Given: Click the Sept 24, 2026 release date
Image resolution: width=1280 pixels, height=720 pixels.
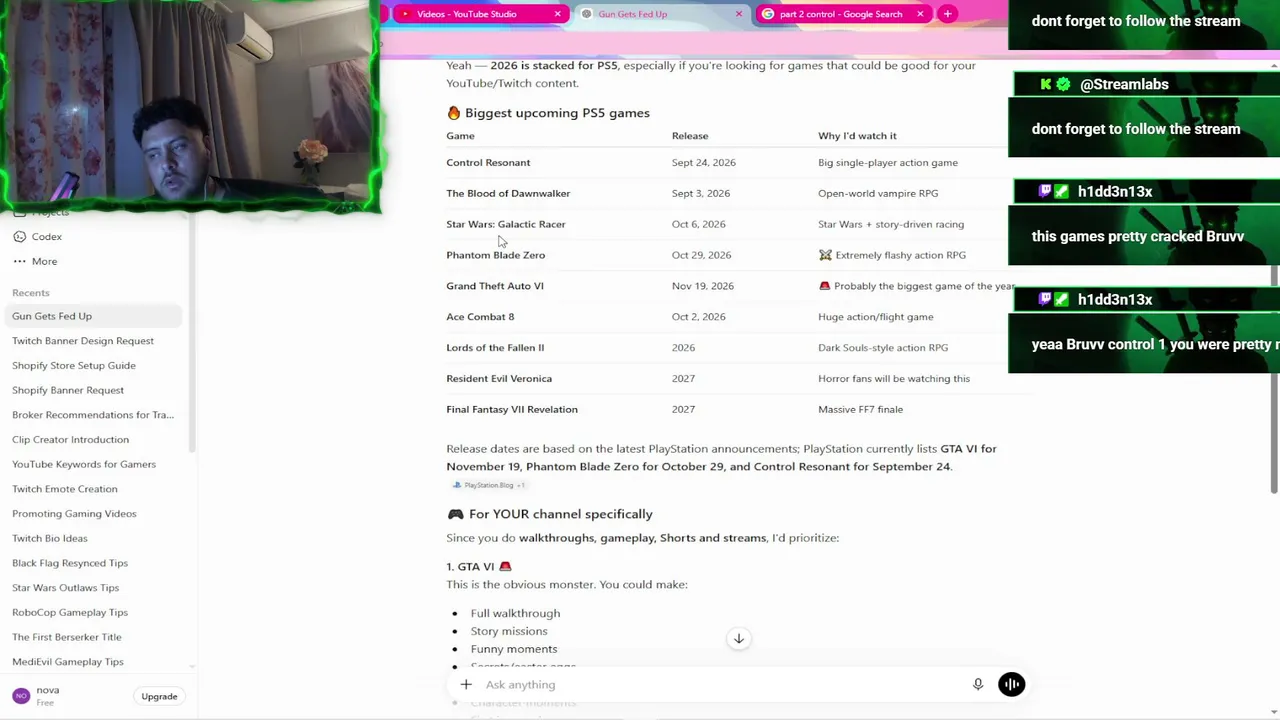Looking at the screenshot, I should point(704,163).
